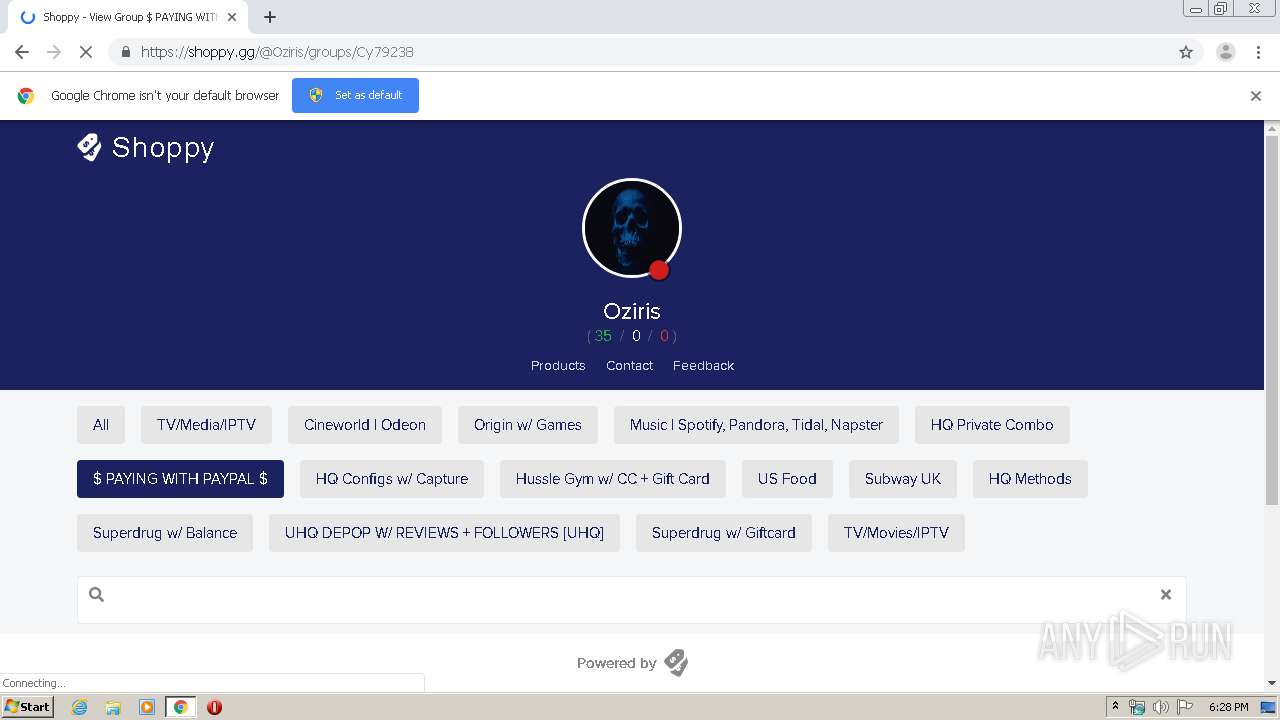
Task: Open the Chrome three-dot menu
Action: point(1258,52)
